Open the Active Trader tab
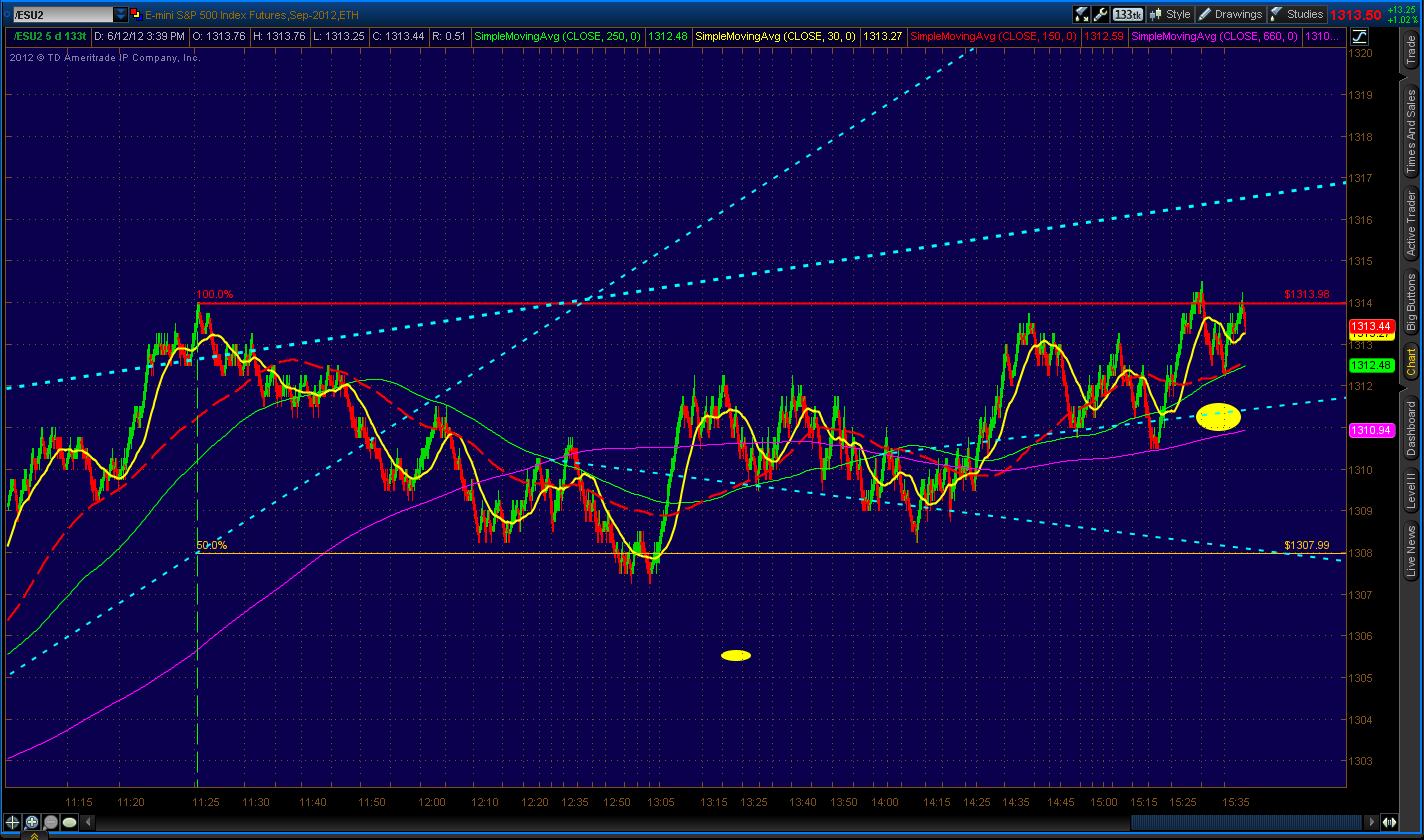 (1411, 222)
